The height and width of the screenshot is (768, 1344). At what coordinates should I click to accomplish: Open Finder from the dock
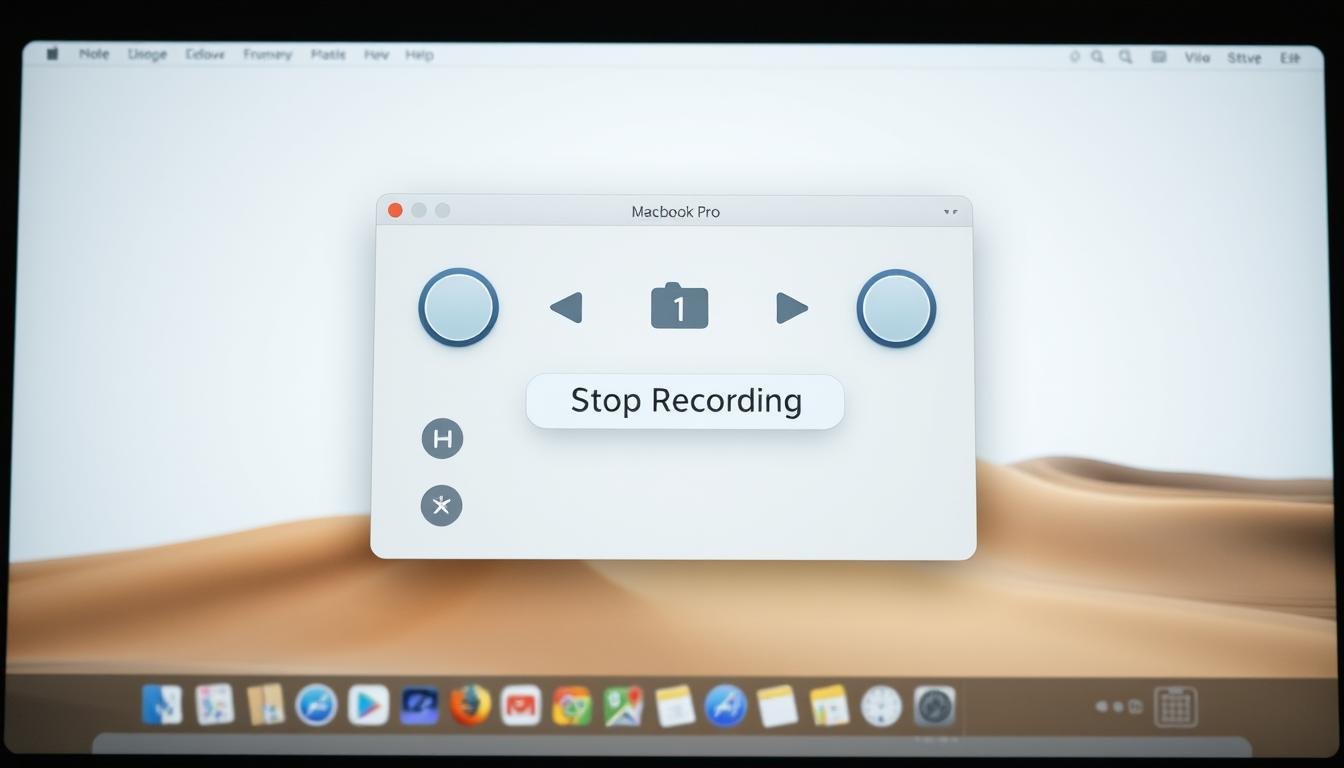coord(162,705)
